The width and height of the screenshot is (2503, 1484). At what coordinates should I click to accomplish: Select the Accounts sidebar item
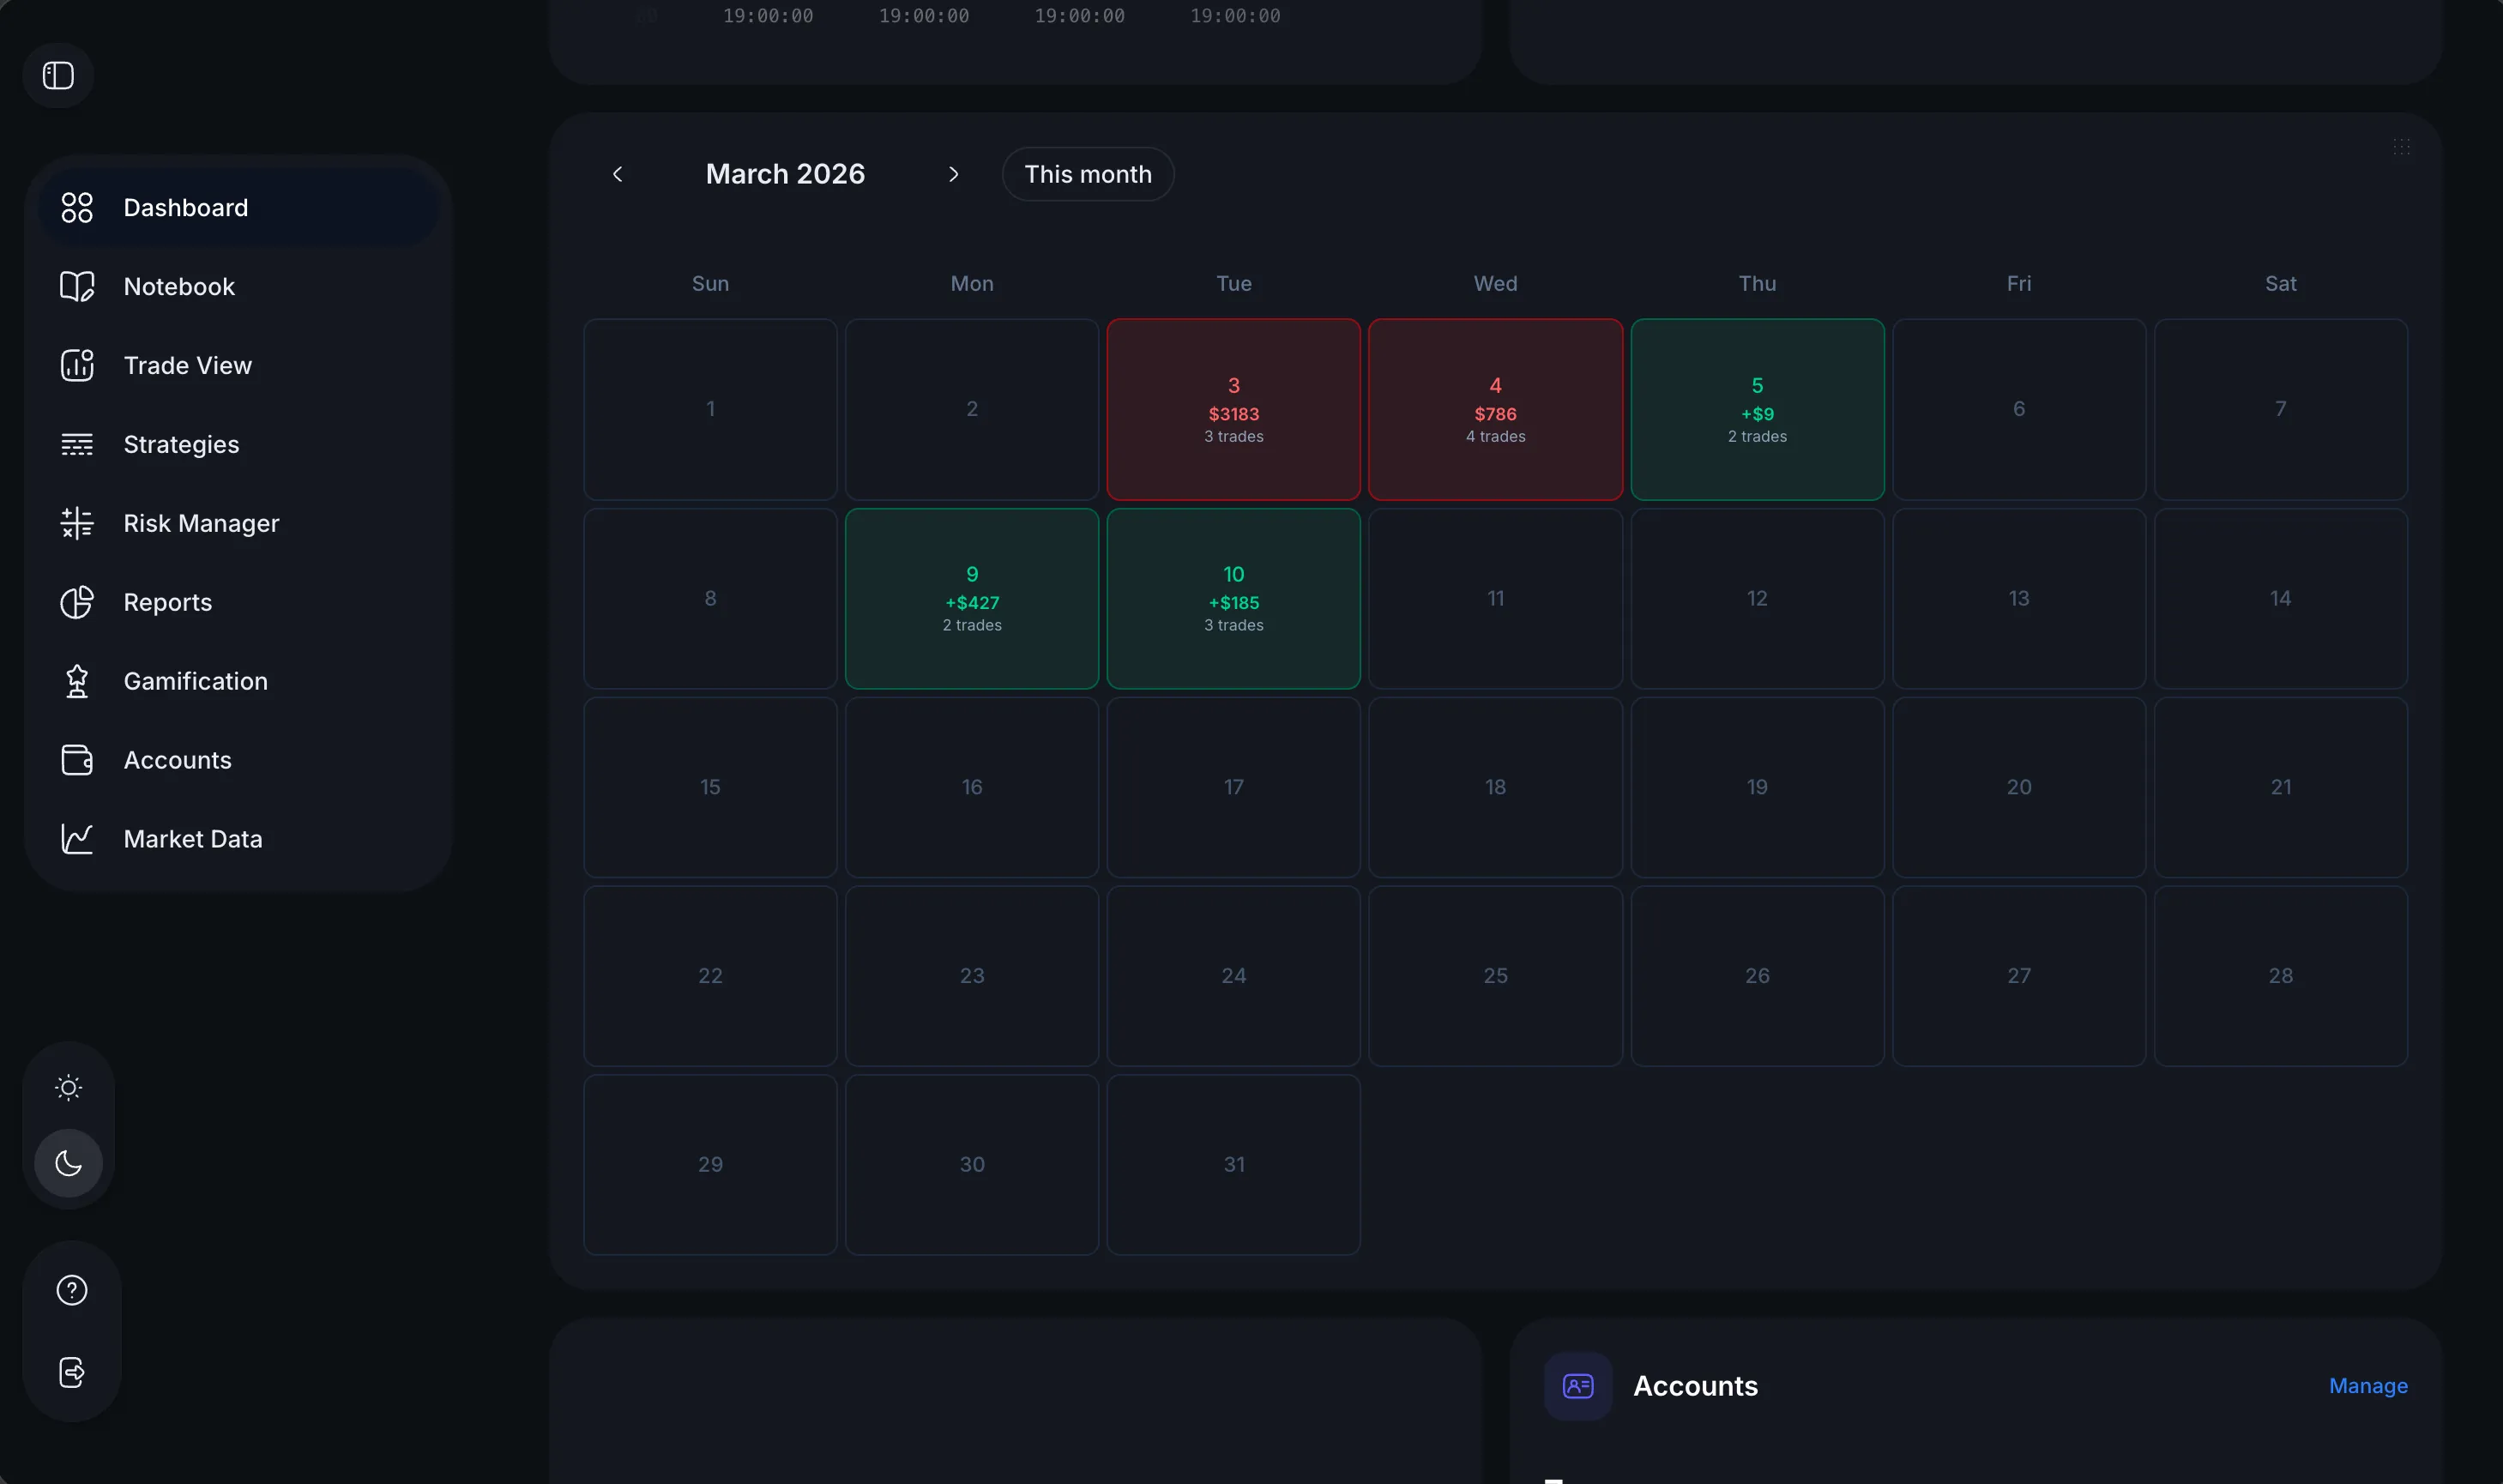pos(177,760)
